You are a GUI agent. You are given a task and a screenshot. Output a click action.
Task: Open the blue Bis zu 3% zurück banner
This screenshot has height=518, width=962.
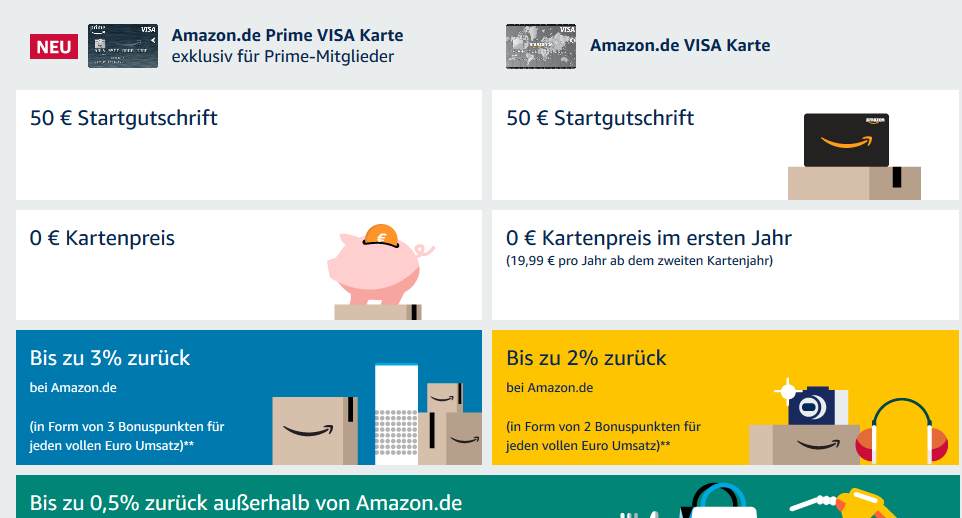click(248, 398)
